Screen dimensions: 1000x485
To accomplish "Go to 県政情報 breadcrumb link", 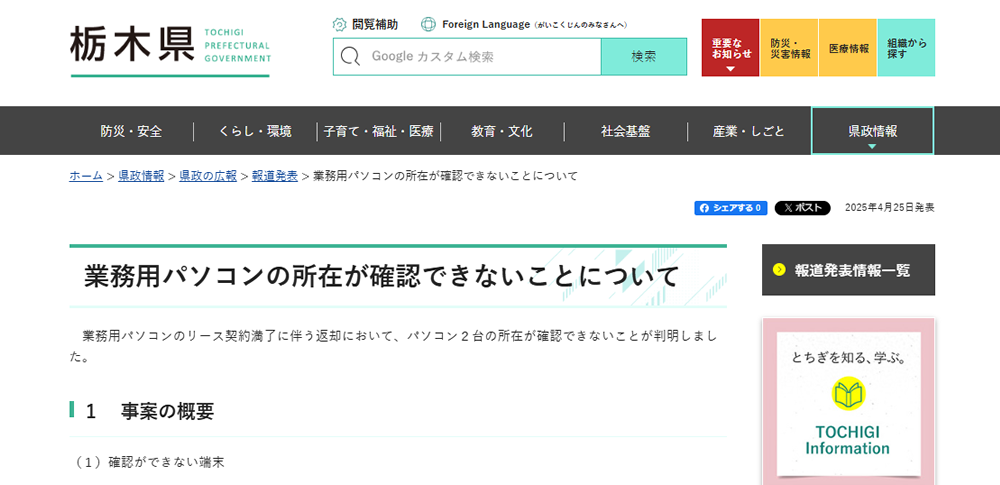I will (x=141, y=176).
